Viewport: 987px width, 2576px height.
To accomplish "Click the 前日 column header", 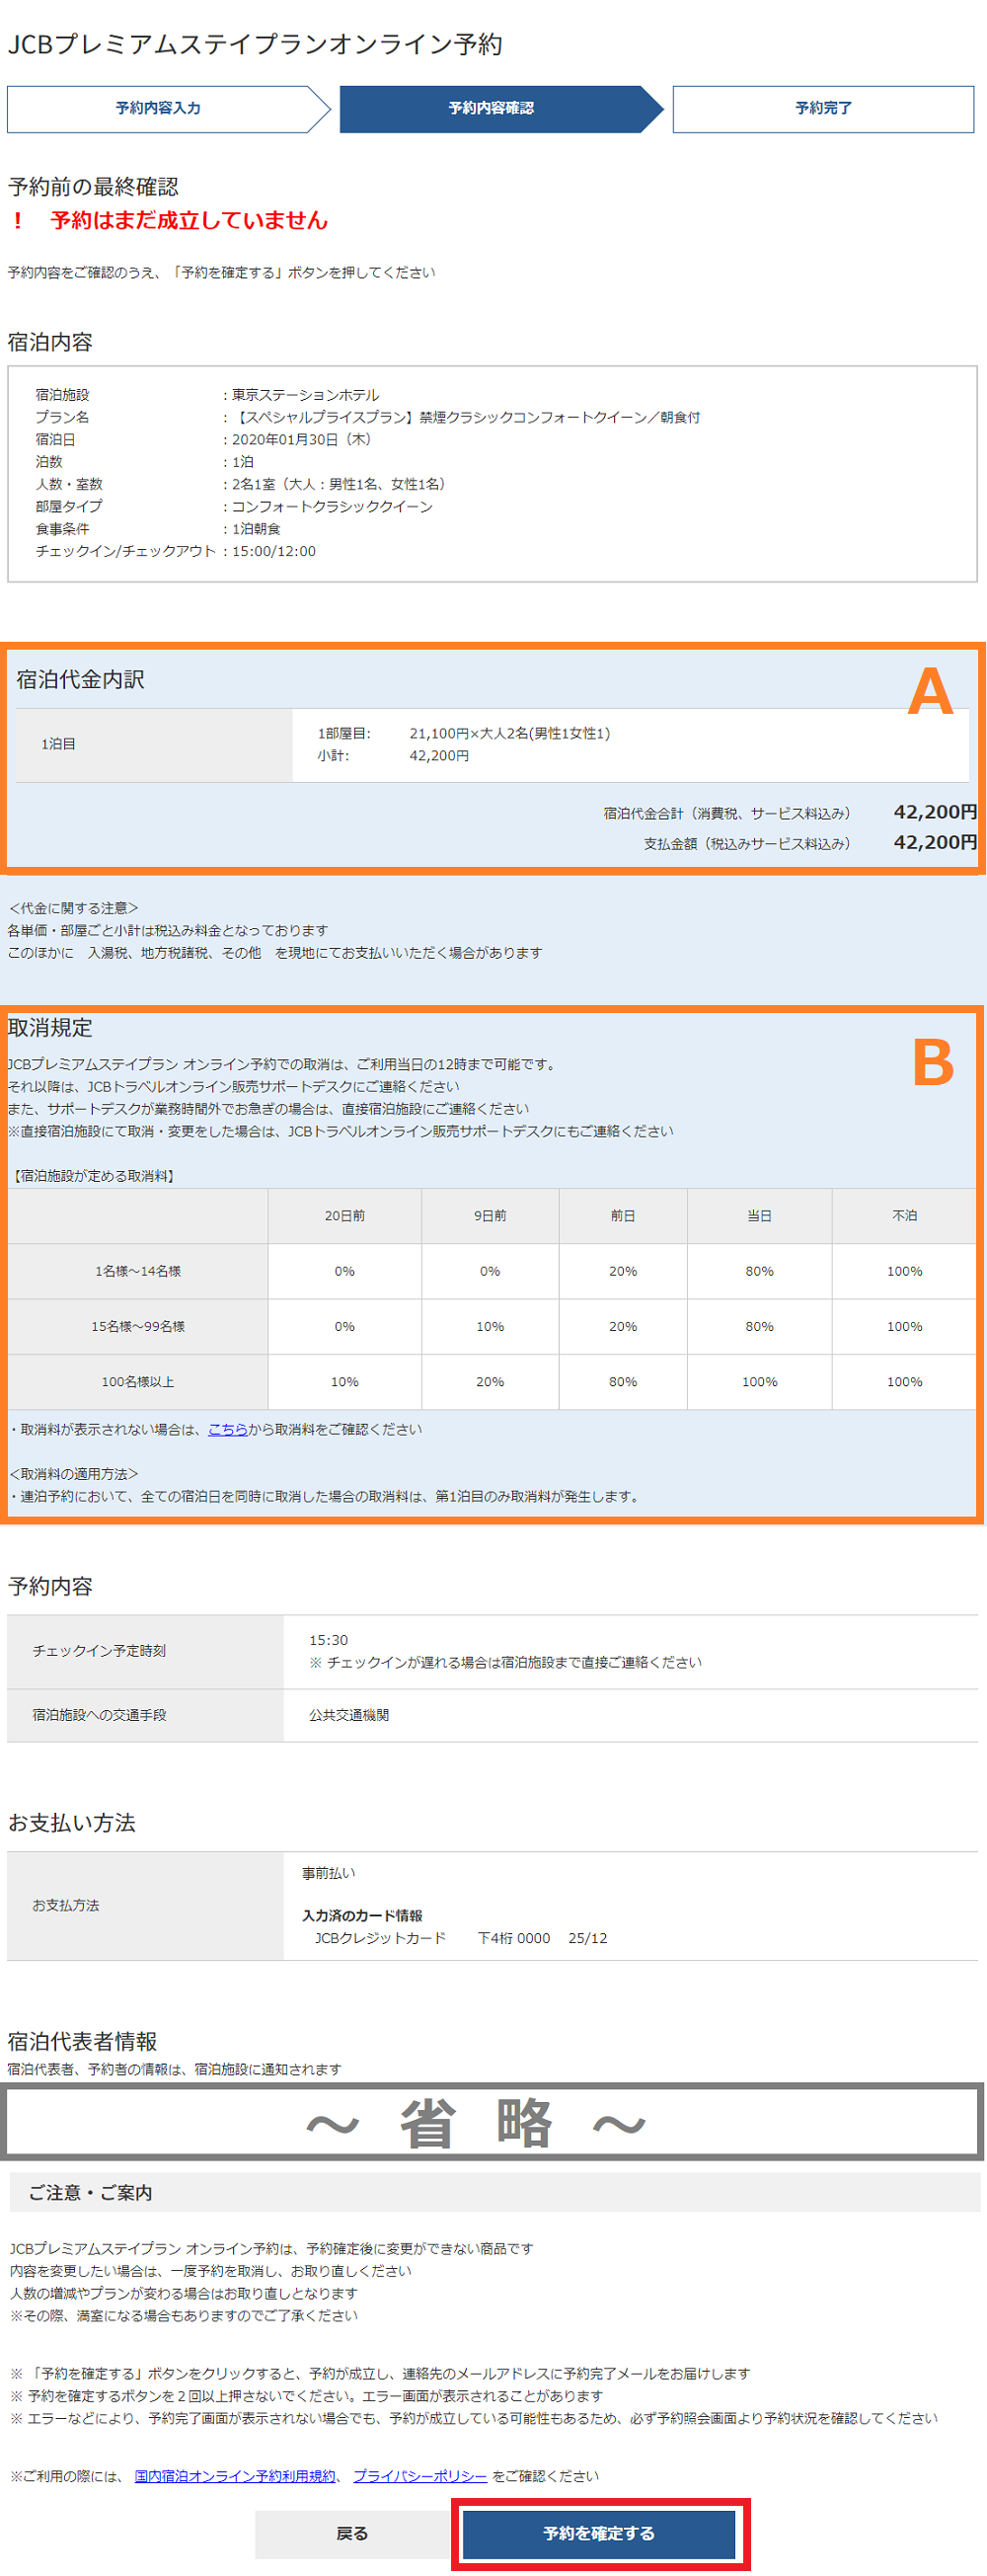I will (x=623, y=1216).
